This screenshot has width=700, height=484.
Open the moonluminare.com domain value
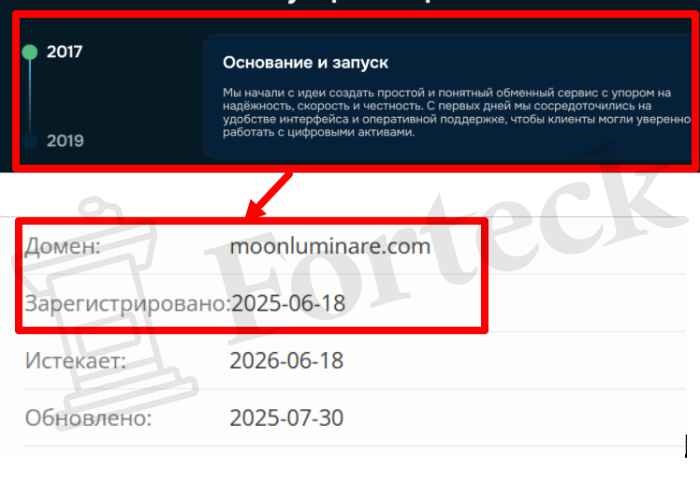[x=330, y=246]
